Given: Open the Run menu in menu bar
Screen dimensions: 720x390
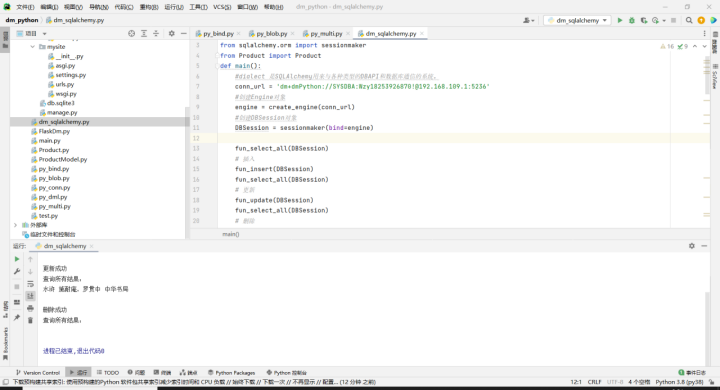Looking at the screenshot, I should click(174, 7).
